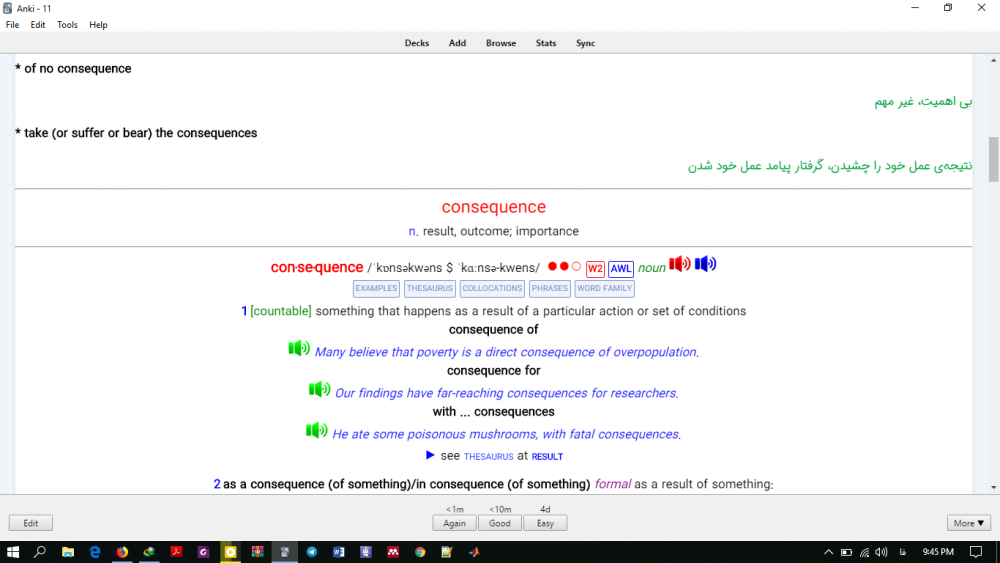This screenshot has height=563, width=1000.
Task: Open the File menu
Action: coord(13,25)
